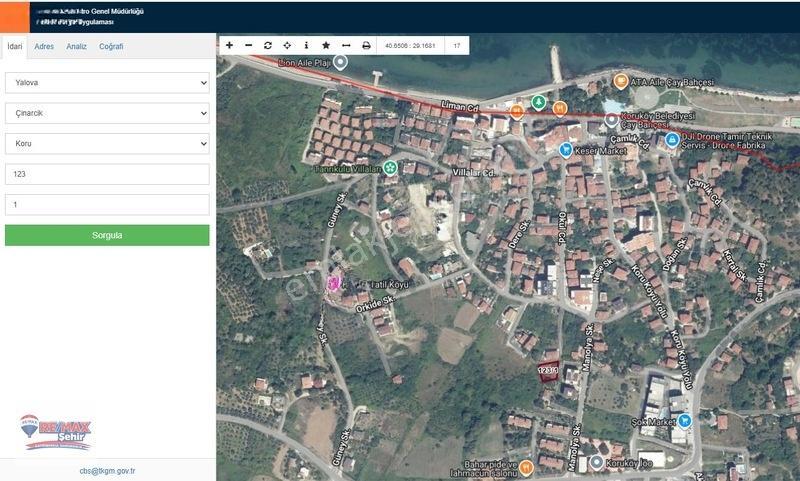Click the Tanrıkulu Villaları green marker
Image resolution: width=800 pixels, height=481 pixels.
point(390,167)
